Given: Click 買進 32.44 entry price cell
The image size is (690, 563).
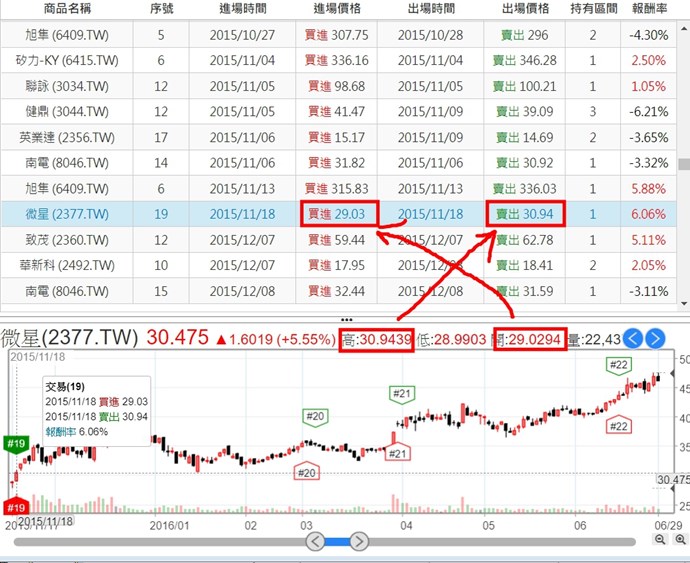Looking at the screenshot, I should point(337,291).
